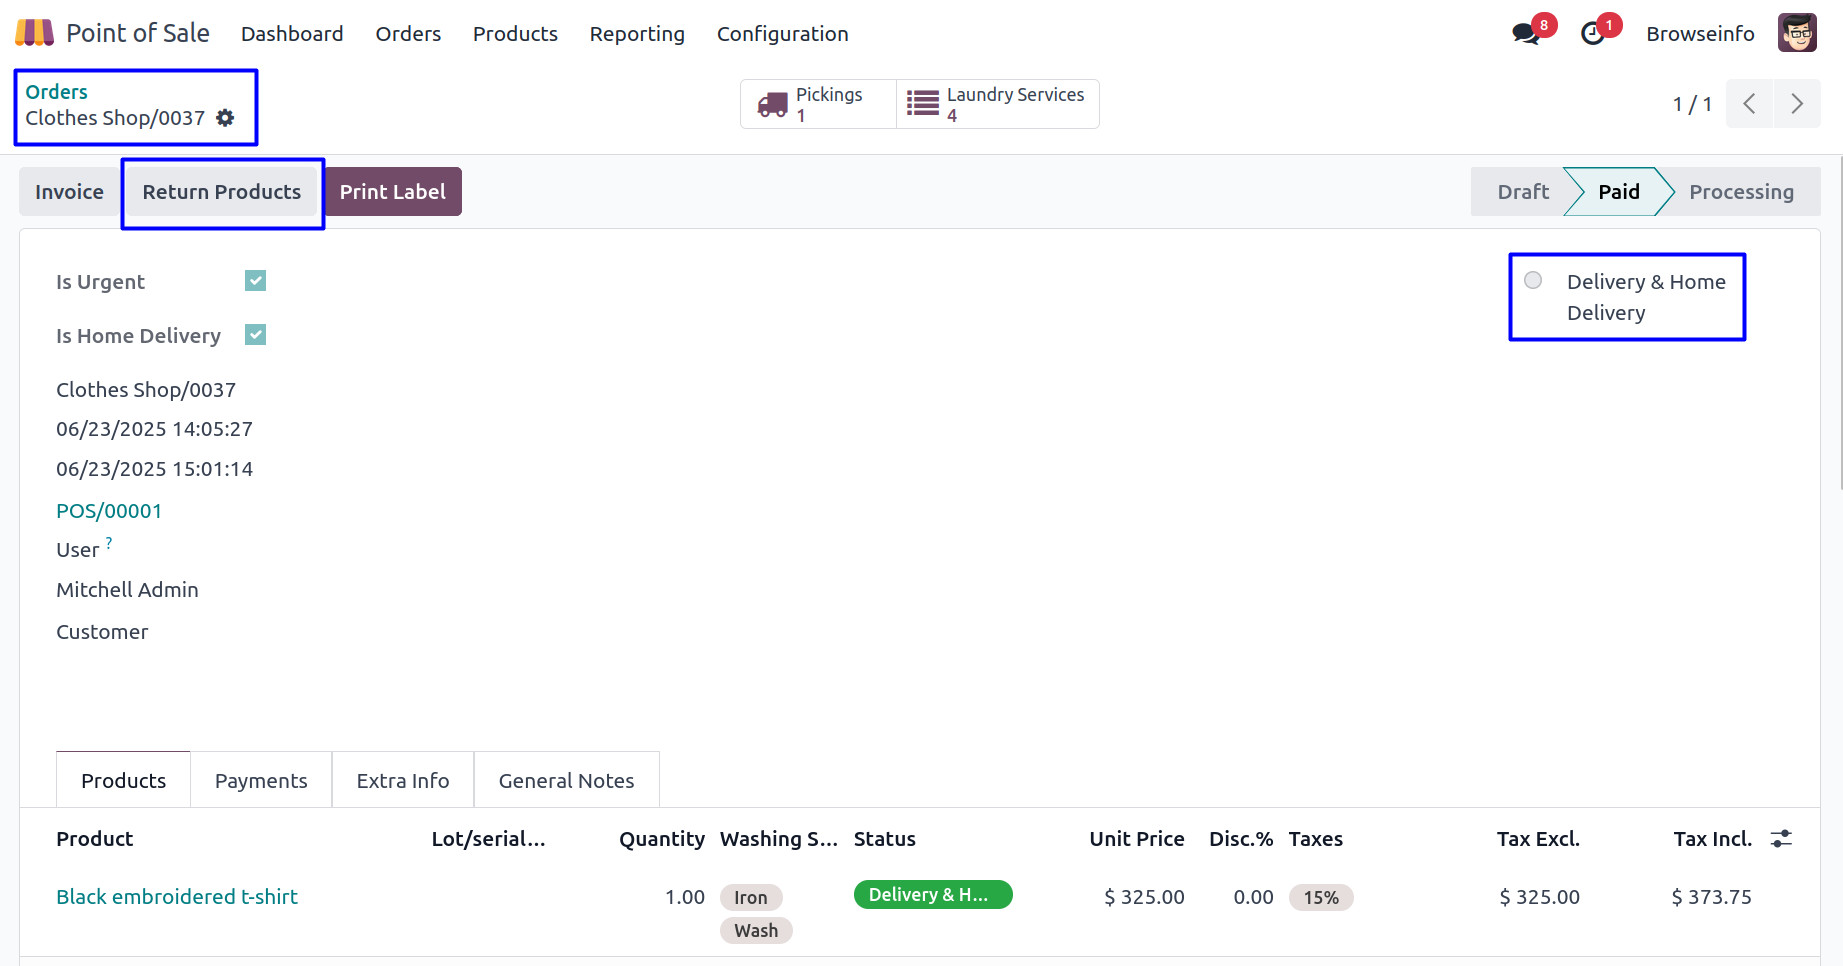Select Delivery & Home Delivery radio button
This screenshot has height=966, width=1843.
(1533, 281)
